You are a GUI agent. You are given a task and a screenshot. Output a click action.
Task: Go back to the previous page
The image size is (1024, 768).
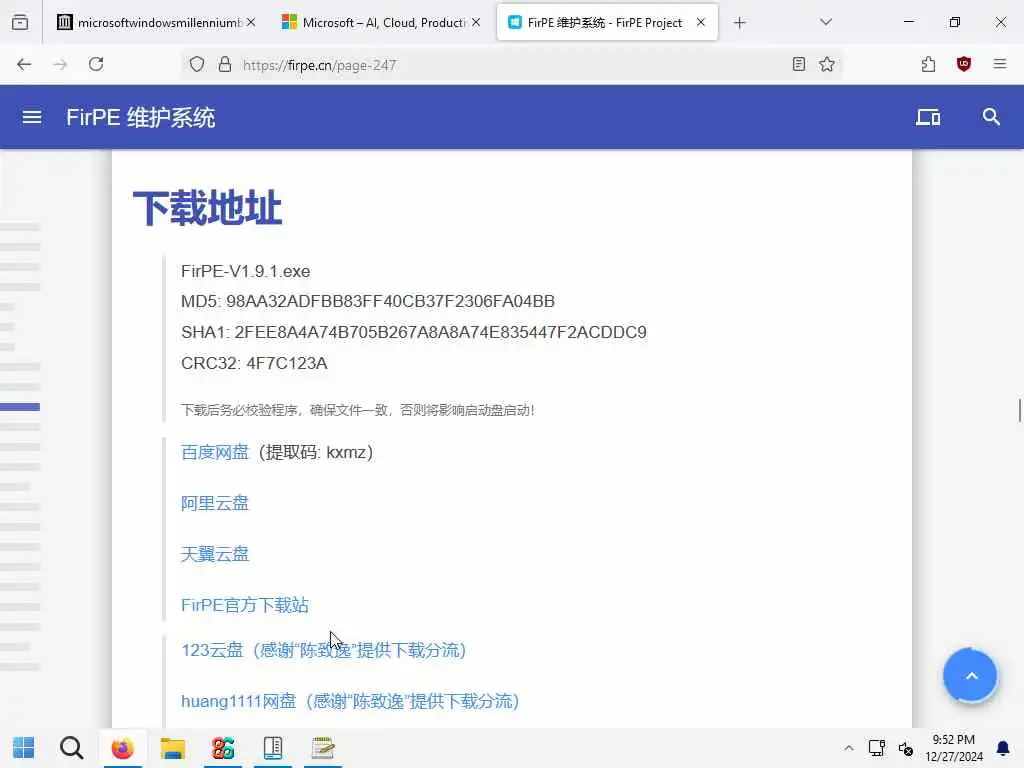coord(24,64)
